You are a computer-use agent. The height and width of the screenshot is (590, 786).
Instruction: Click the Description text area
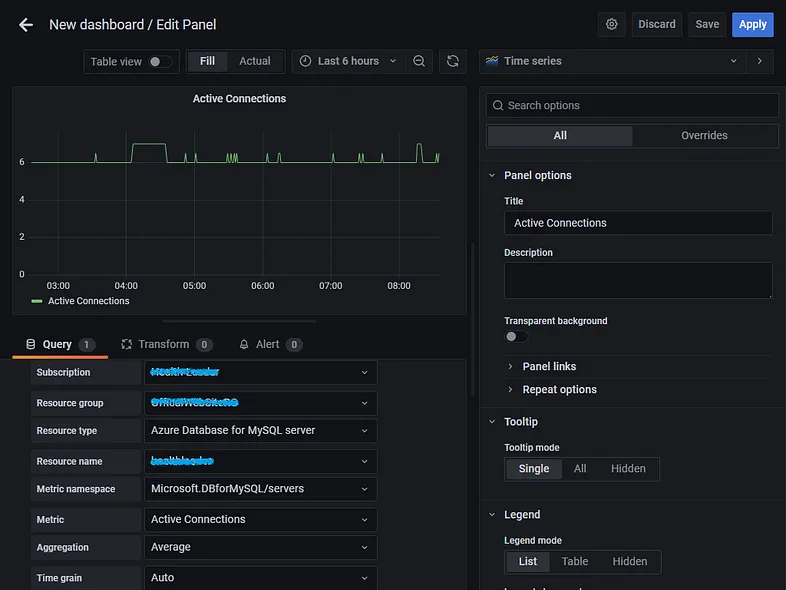click(638, 281)
